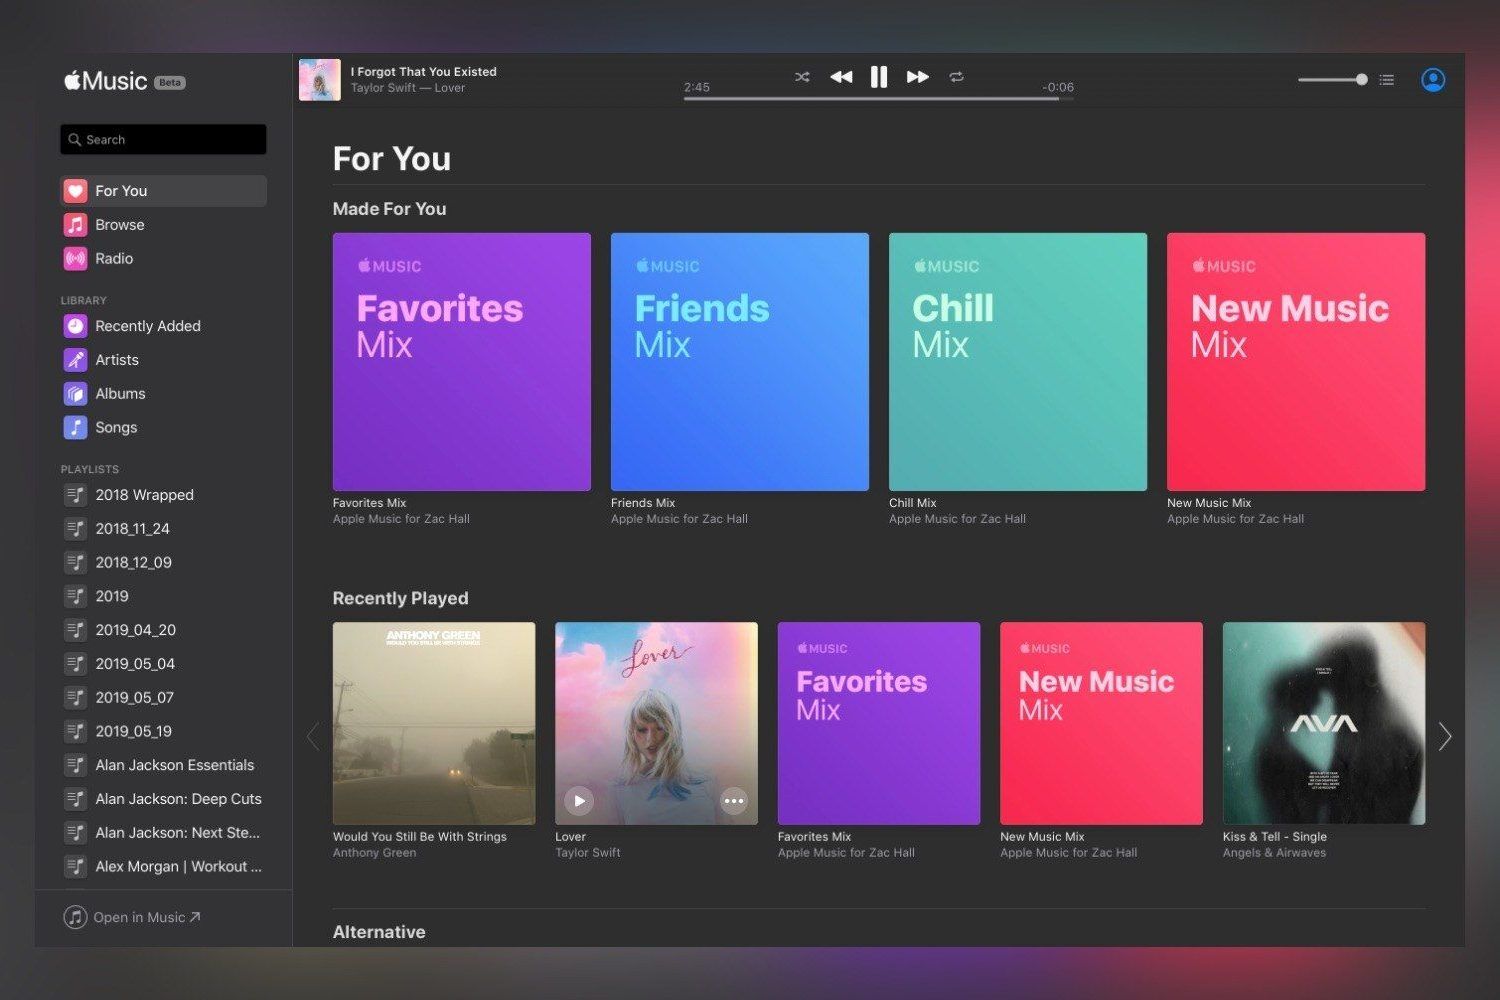Enable repeat mode
Image resolution: width=1500 pixels, height=1000 pixels.
tap(956, 76)
